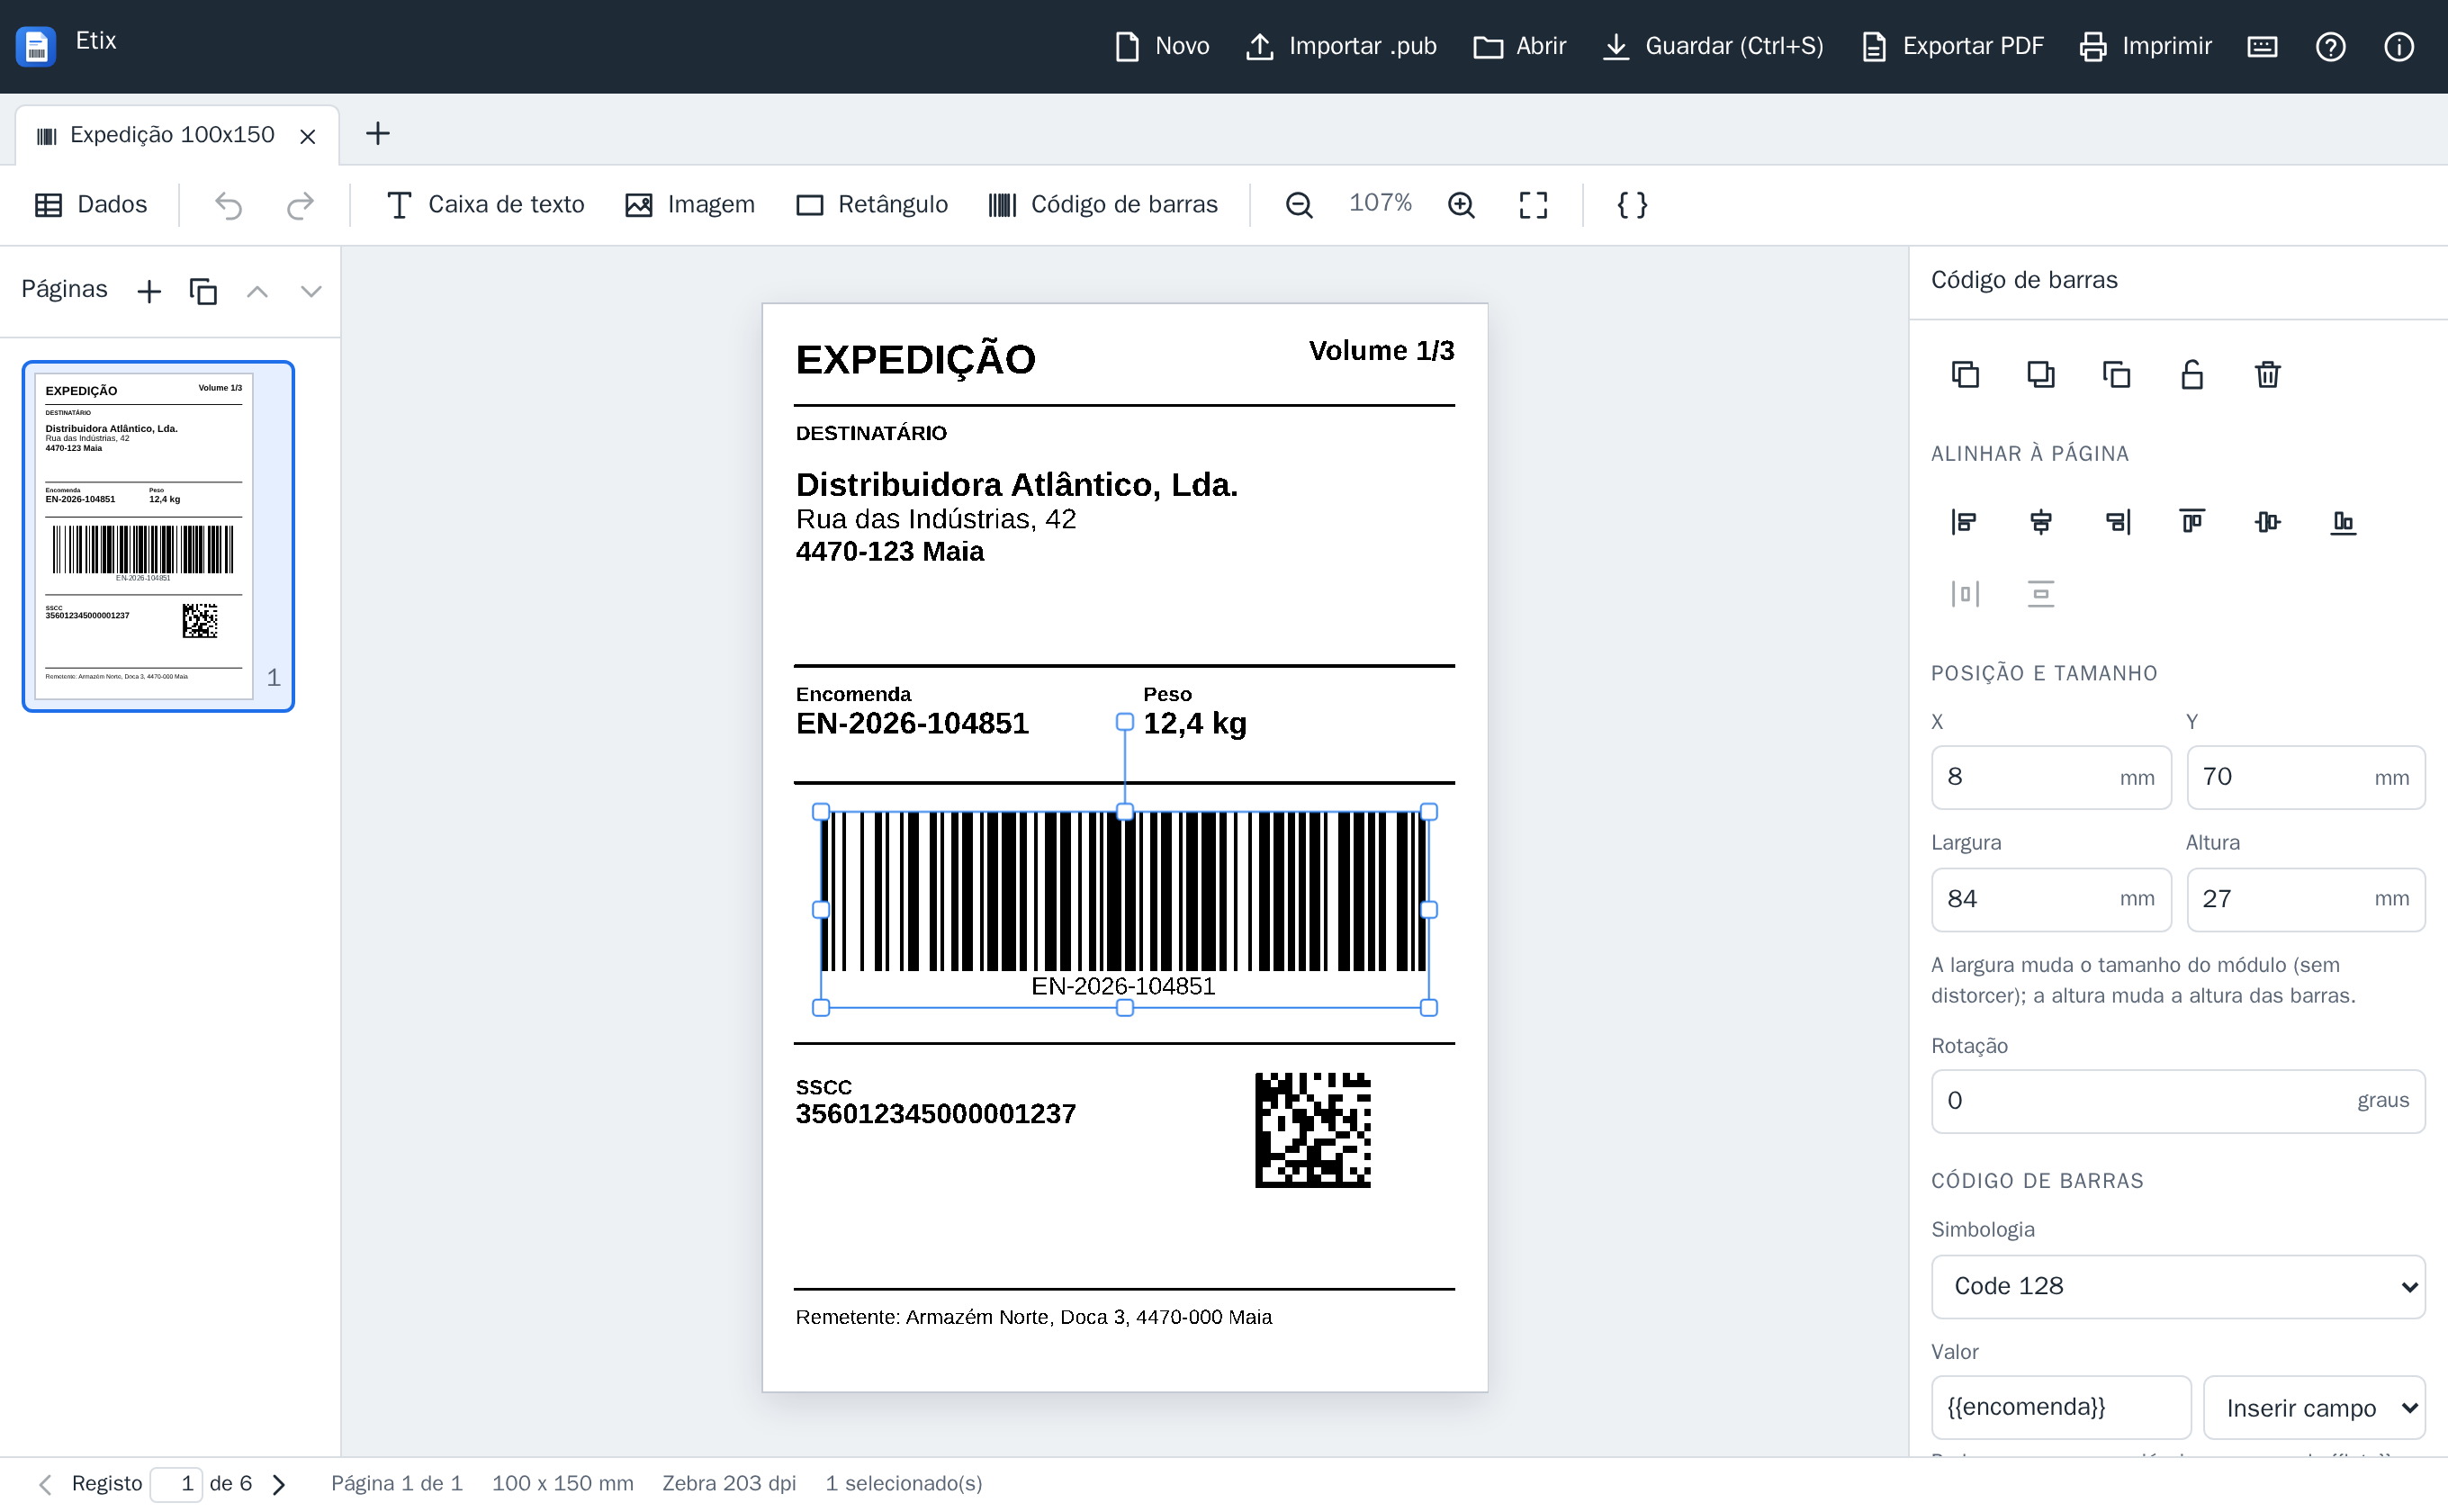The image size is (2448, 1512).
Task: Zoom in the canvas
Action: [x=1461, y=205]
